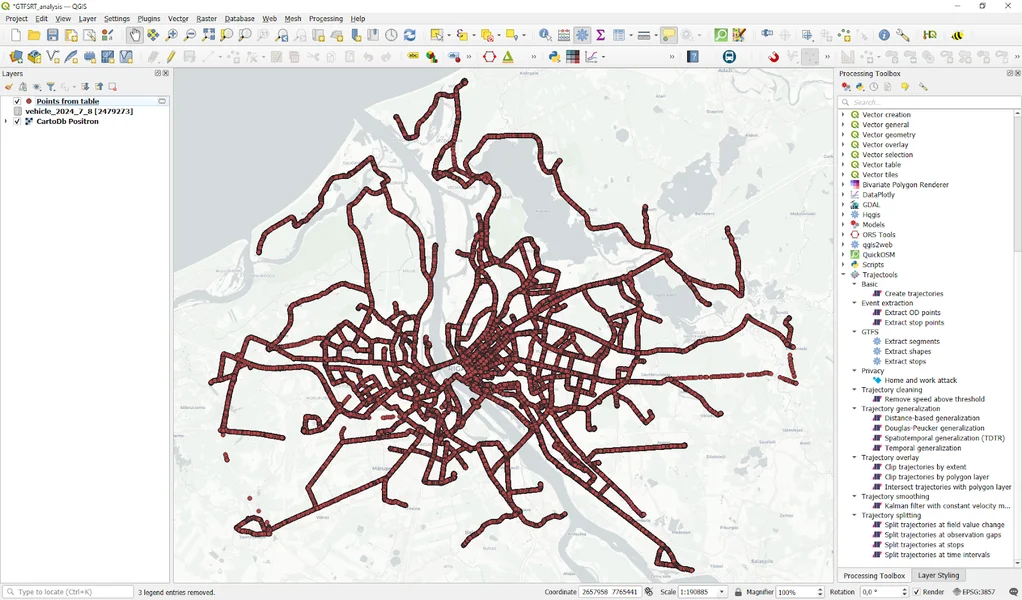Switch to the Layer Styling tab
The image size is (1022, 600).
tap(938, 575)
